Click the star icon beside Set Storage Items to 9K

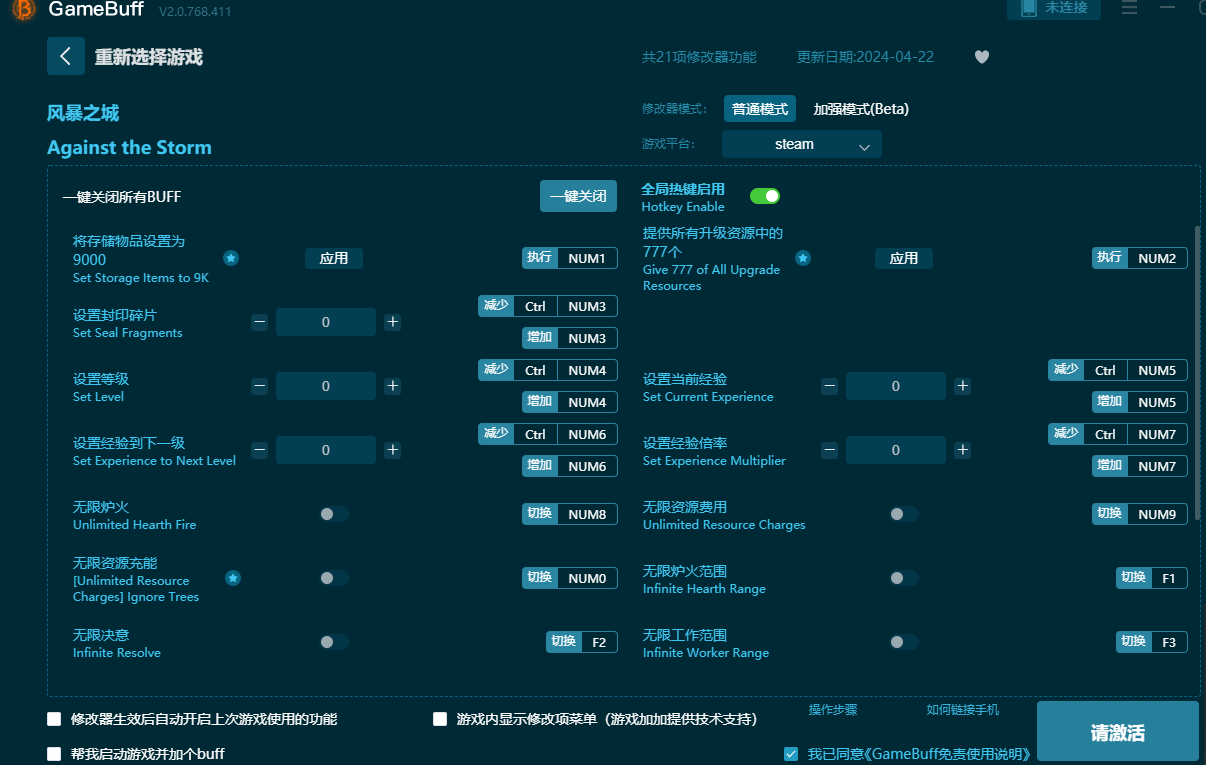point(231,258)
